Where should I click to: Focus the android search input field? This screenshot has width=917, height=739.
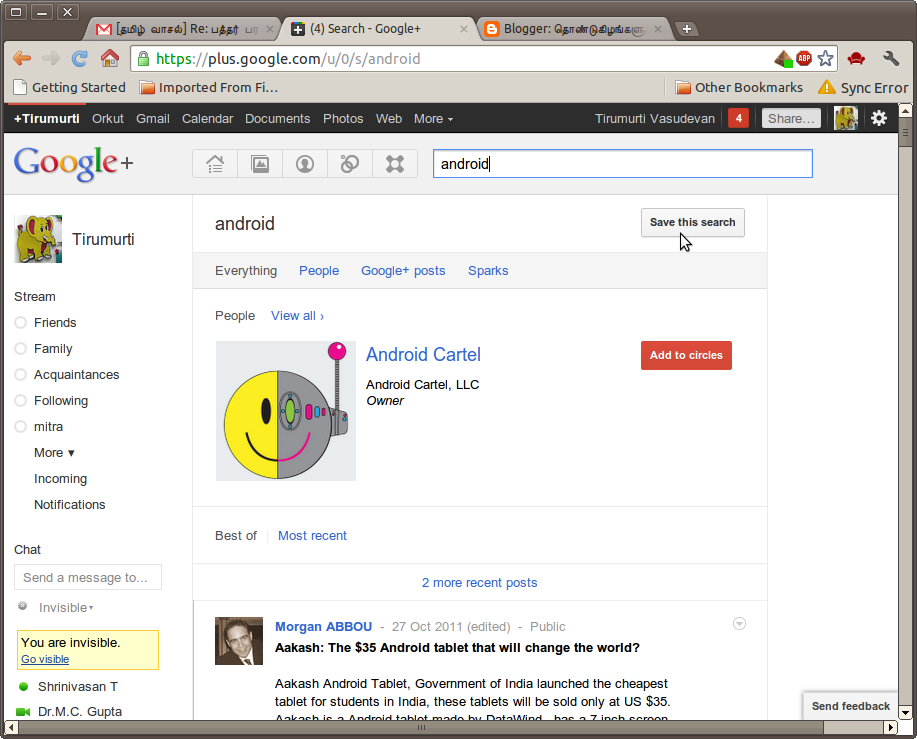point(622,164)
